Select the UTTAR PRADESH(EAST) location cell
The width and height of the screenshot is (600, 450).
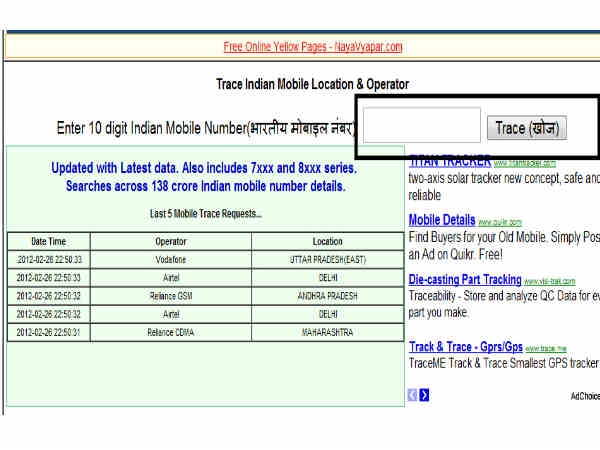(328, 260)
